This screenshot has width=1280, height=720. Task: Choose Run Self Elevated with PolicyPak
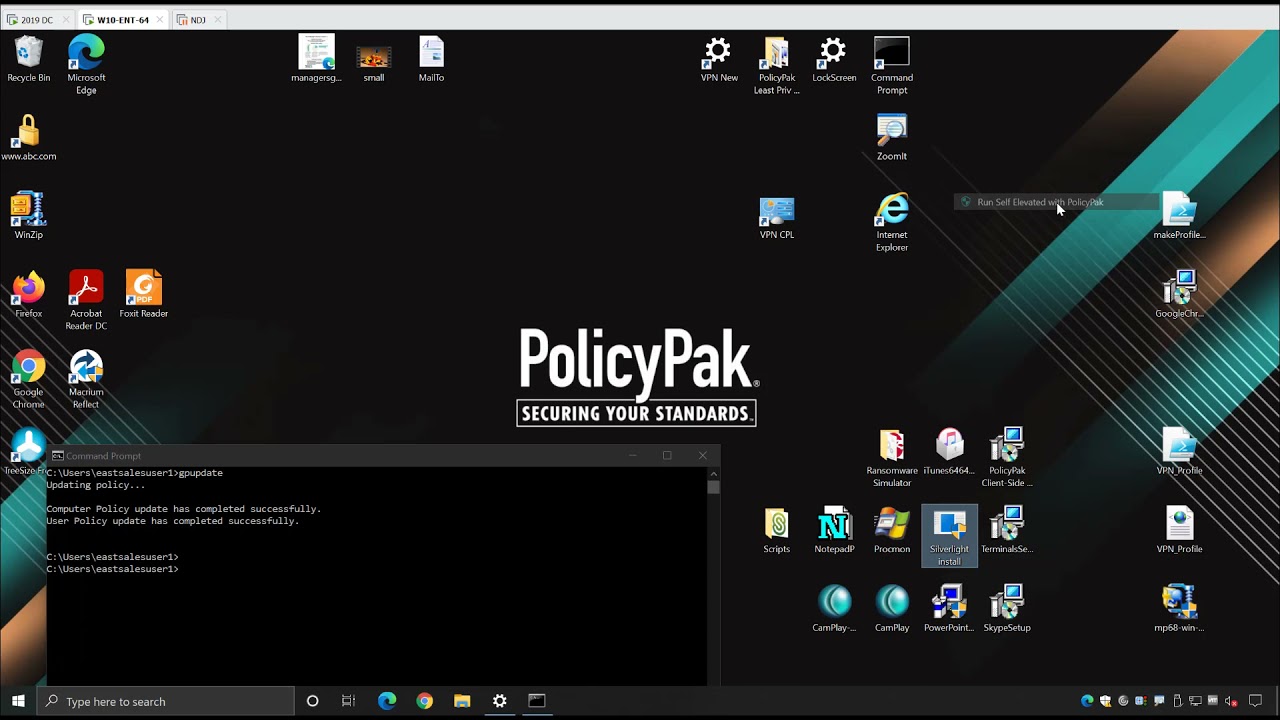(1056, 202)
